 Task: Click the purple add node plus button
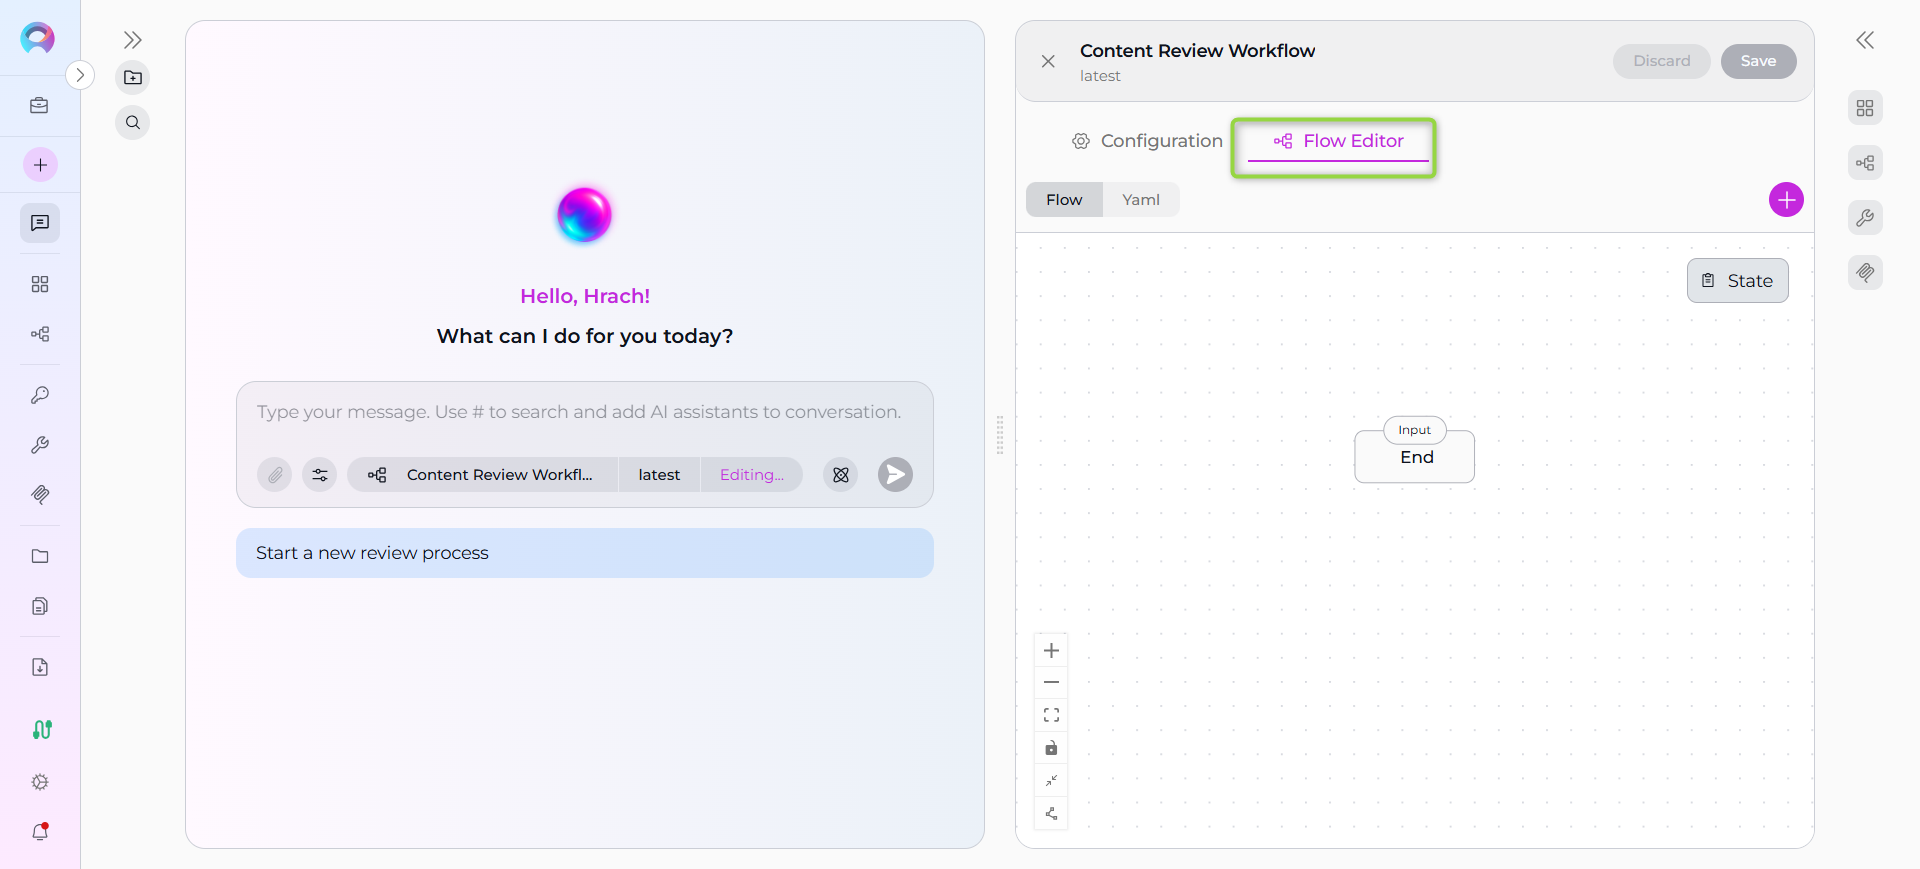[1786, 200]
